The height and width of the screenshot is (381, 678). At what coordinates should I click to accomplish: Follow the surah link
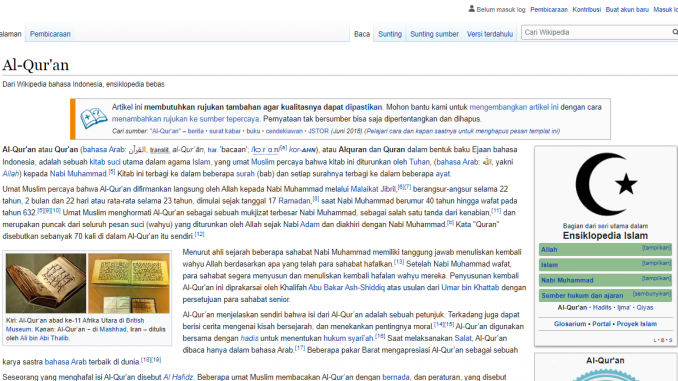pyautogui.click(x=245, y=174)
